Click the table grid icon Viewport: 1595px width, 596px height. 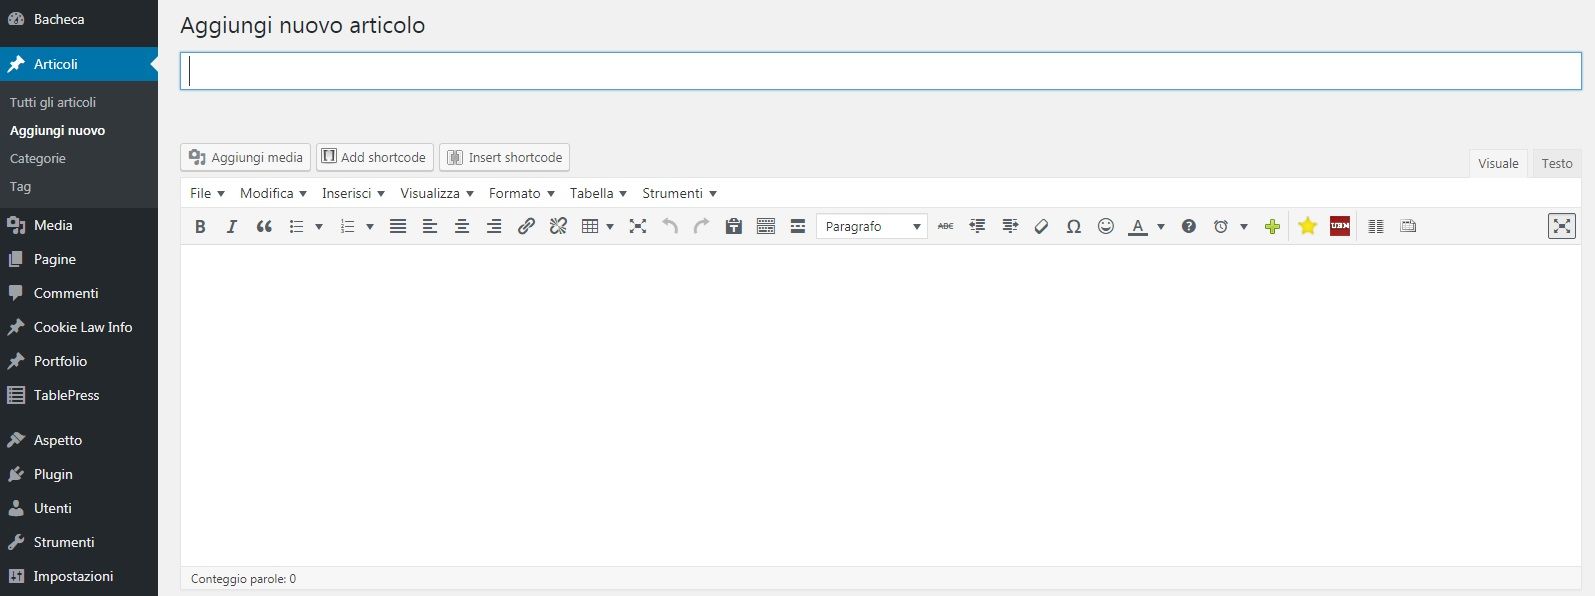pyautogui.click(x=590, y=226)
